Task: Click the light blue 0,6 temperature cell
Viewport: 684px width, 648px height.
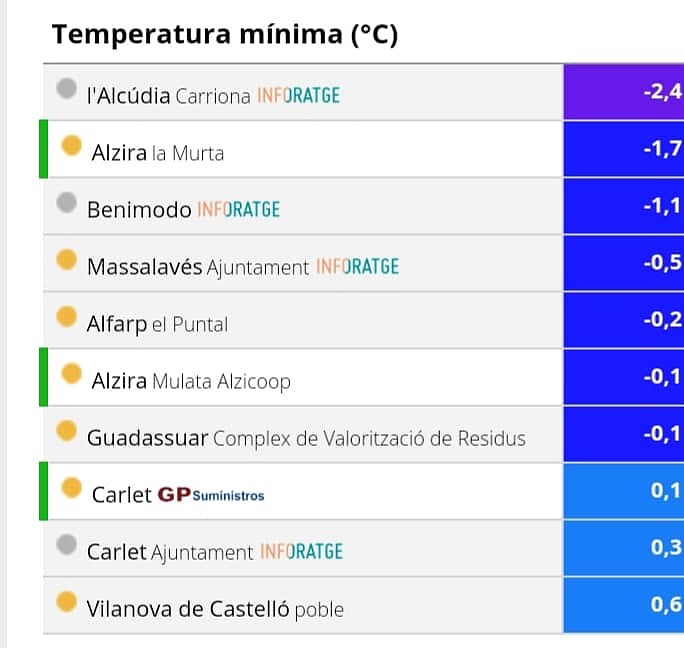Action: (624, 605)
